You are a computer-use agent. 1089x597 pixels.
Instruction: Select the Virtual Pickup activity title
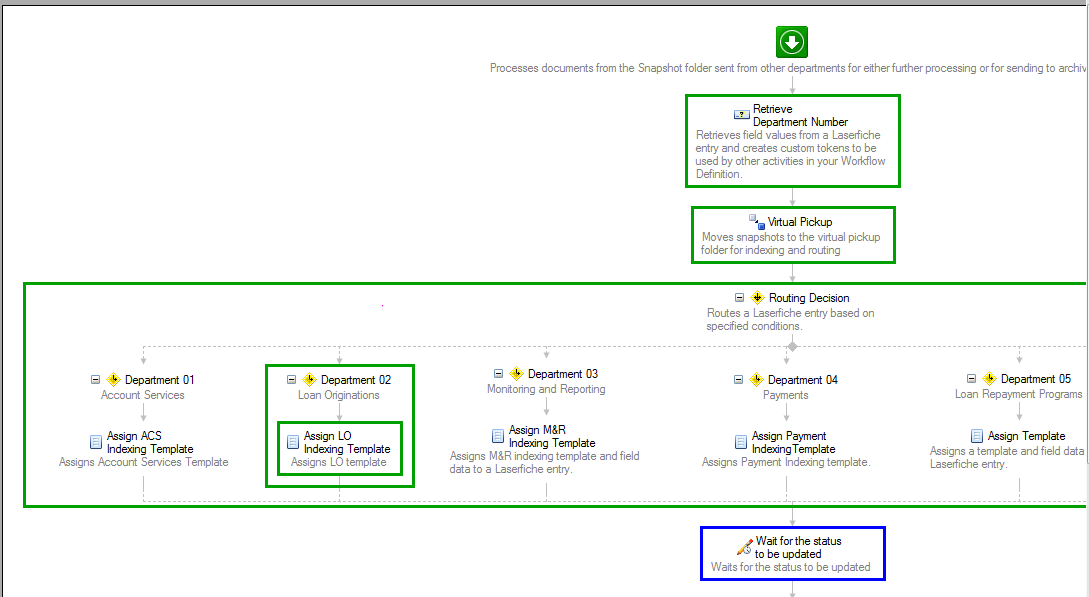[x=799, y=222]
